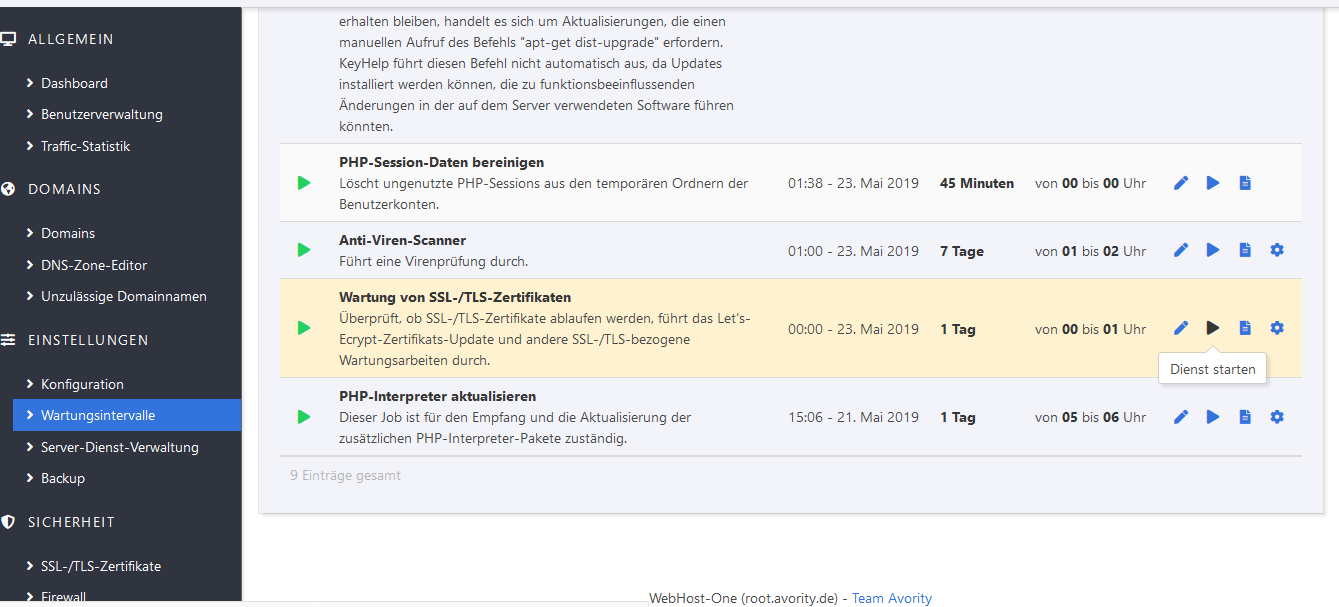Viewport: 1339px width, 607px height.
Task: Edit the PHP-Session-Daten bereinigen job
Action: click(x=1181, y=183)
